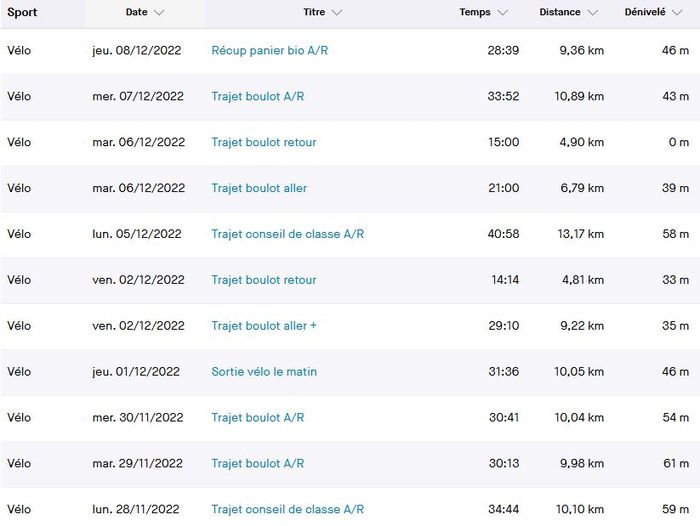
Task: Open Trajet boulot A/R from 30/11/2022
Action: pyautogui.click(x=257, y=418)
